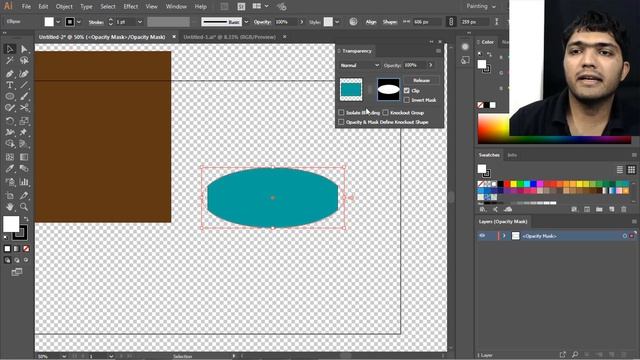Screen dimensions: 640x360
Task: Open the Effect menu
Action: tap(131, 7)
